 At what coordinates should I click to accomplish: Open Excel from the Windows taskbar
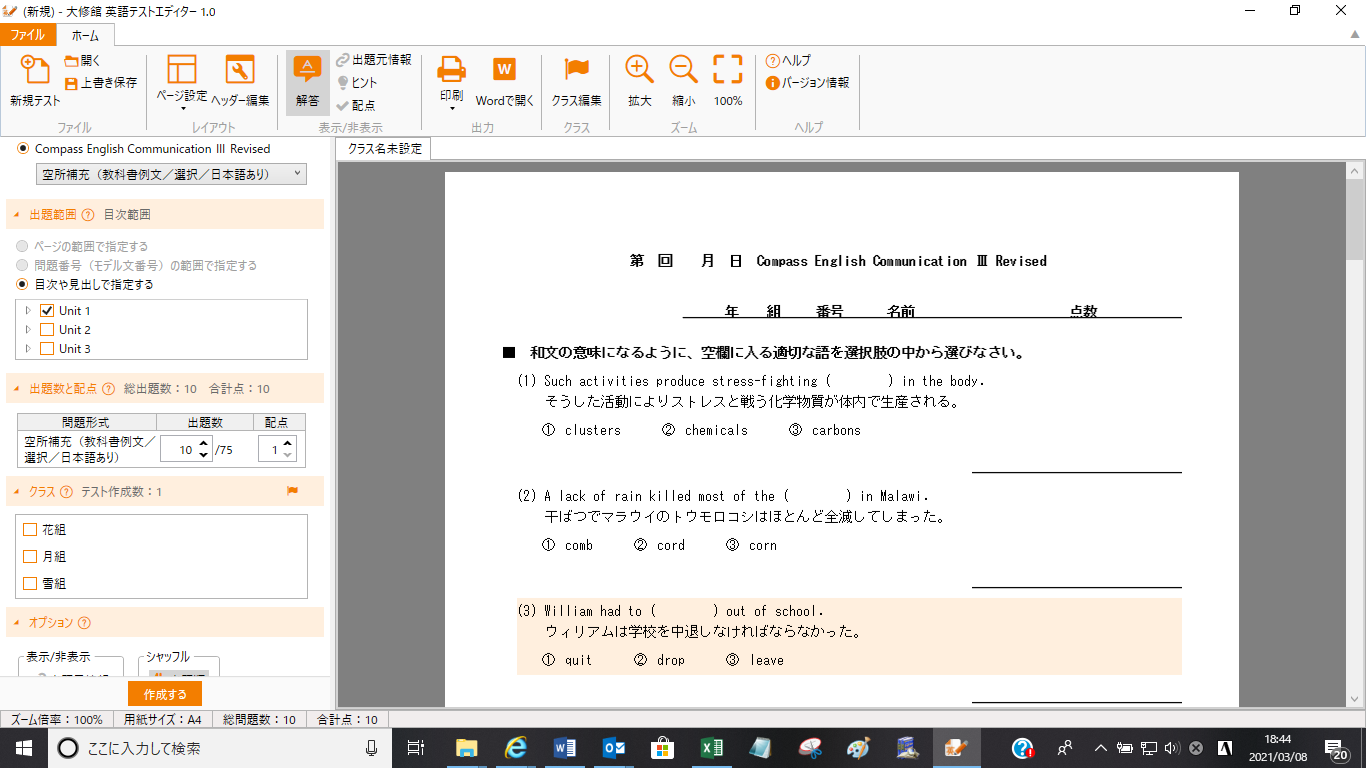[x=712, y=748]
